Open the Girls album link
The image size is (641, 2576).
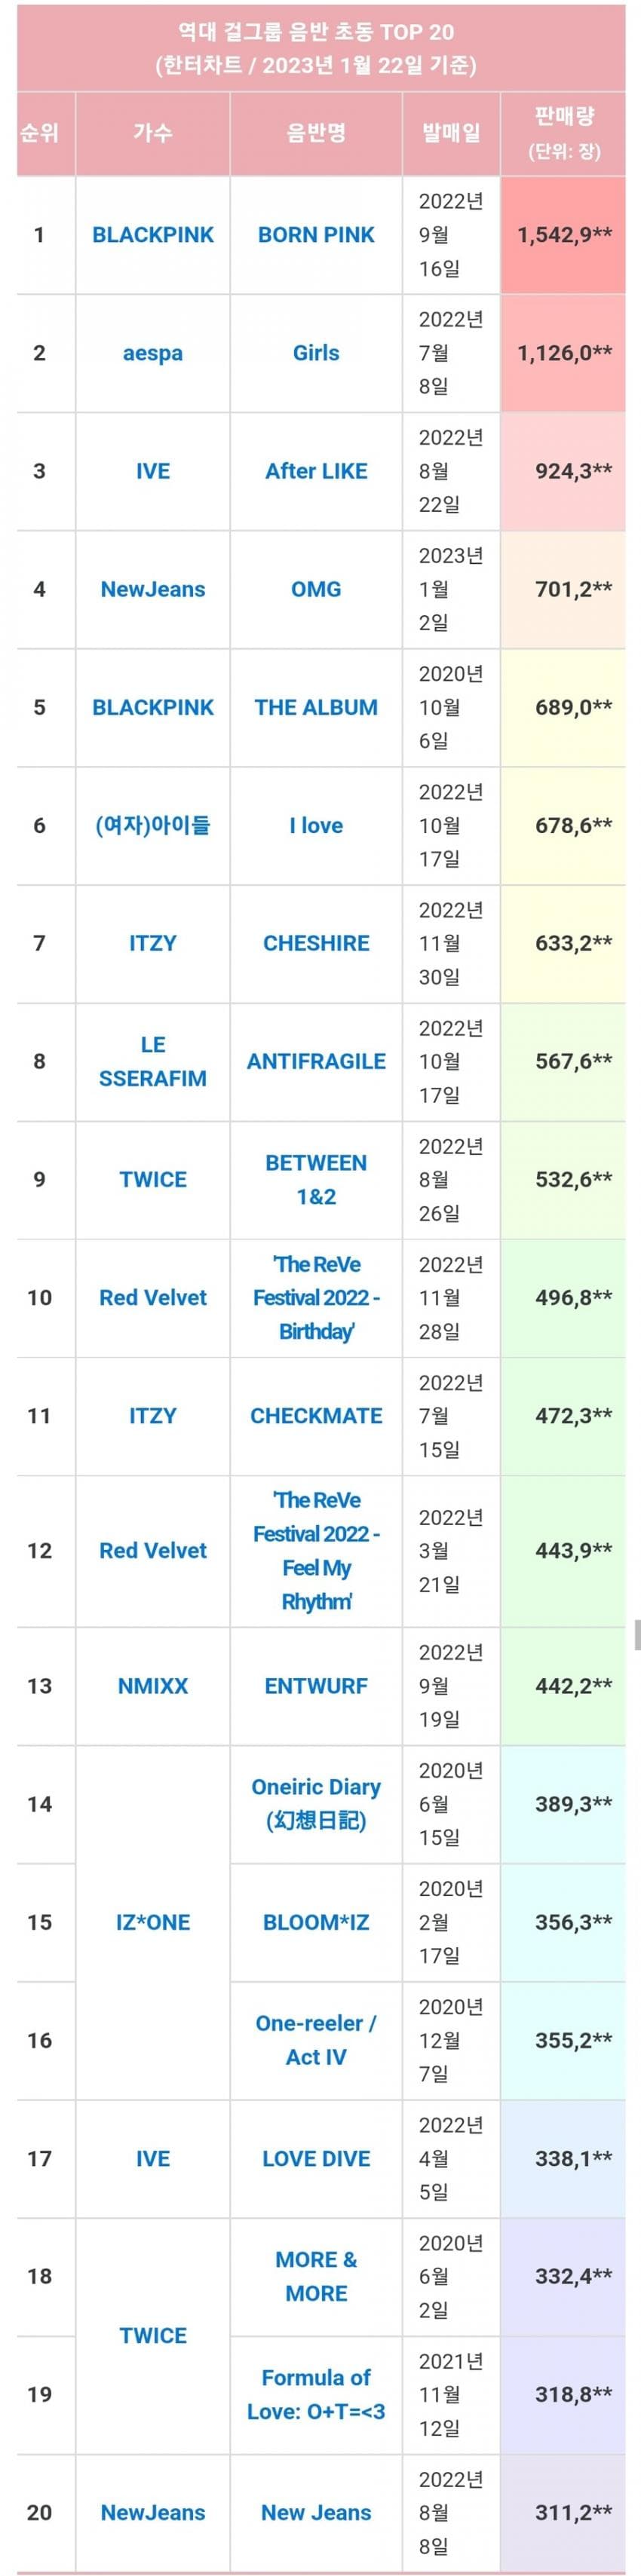click(x=316, y=353)
